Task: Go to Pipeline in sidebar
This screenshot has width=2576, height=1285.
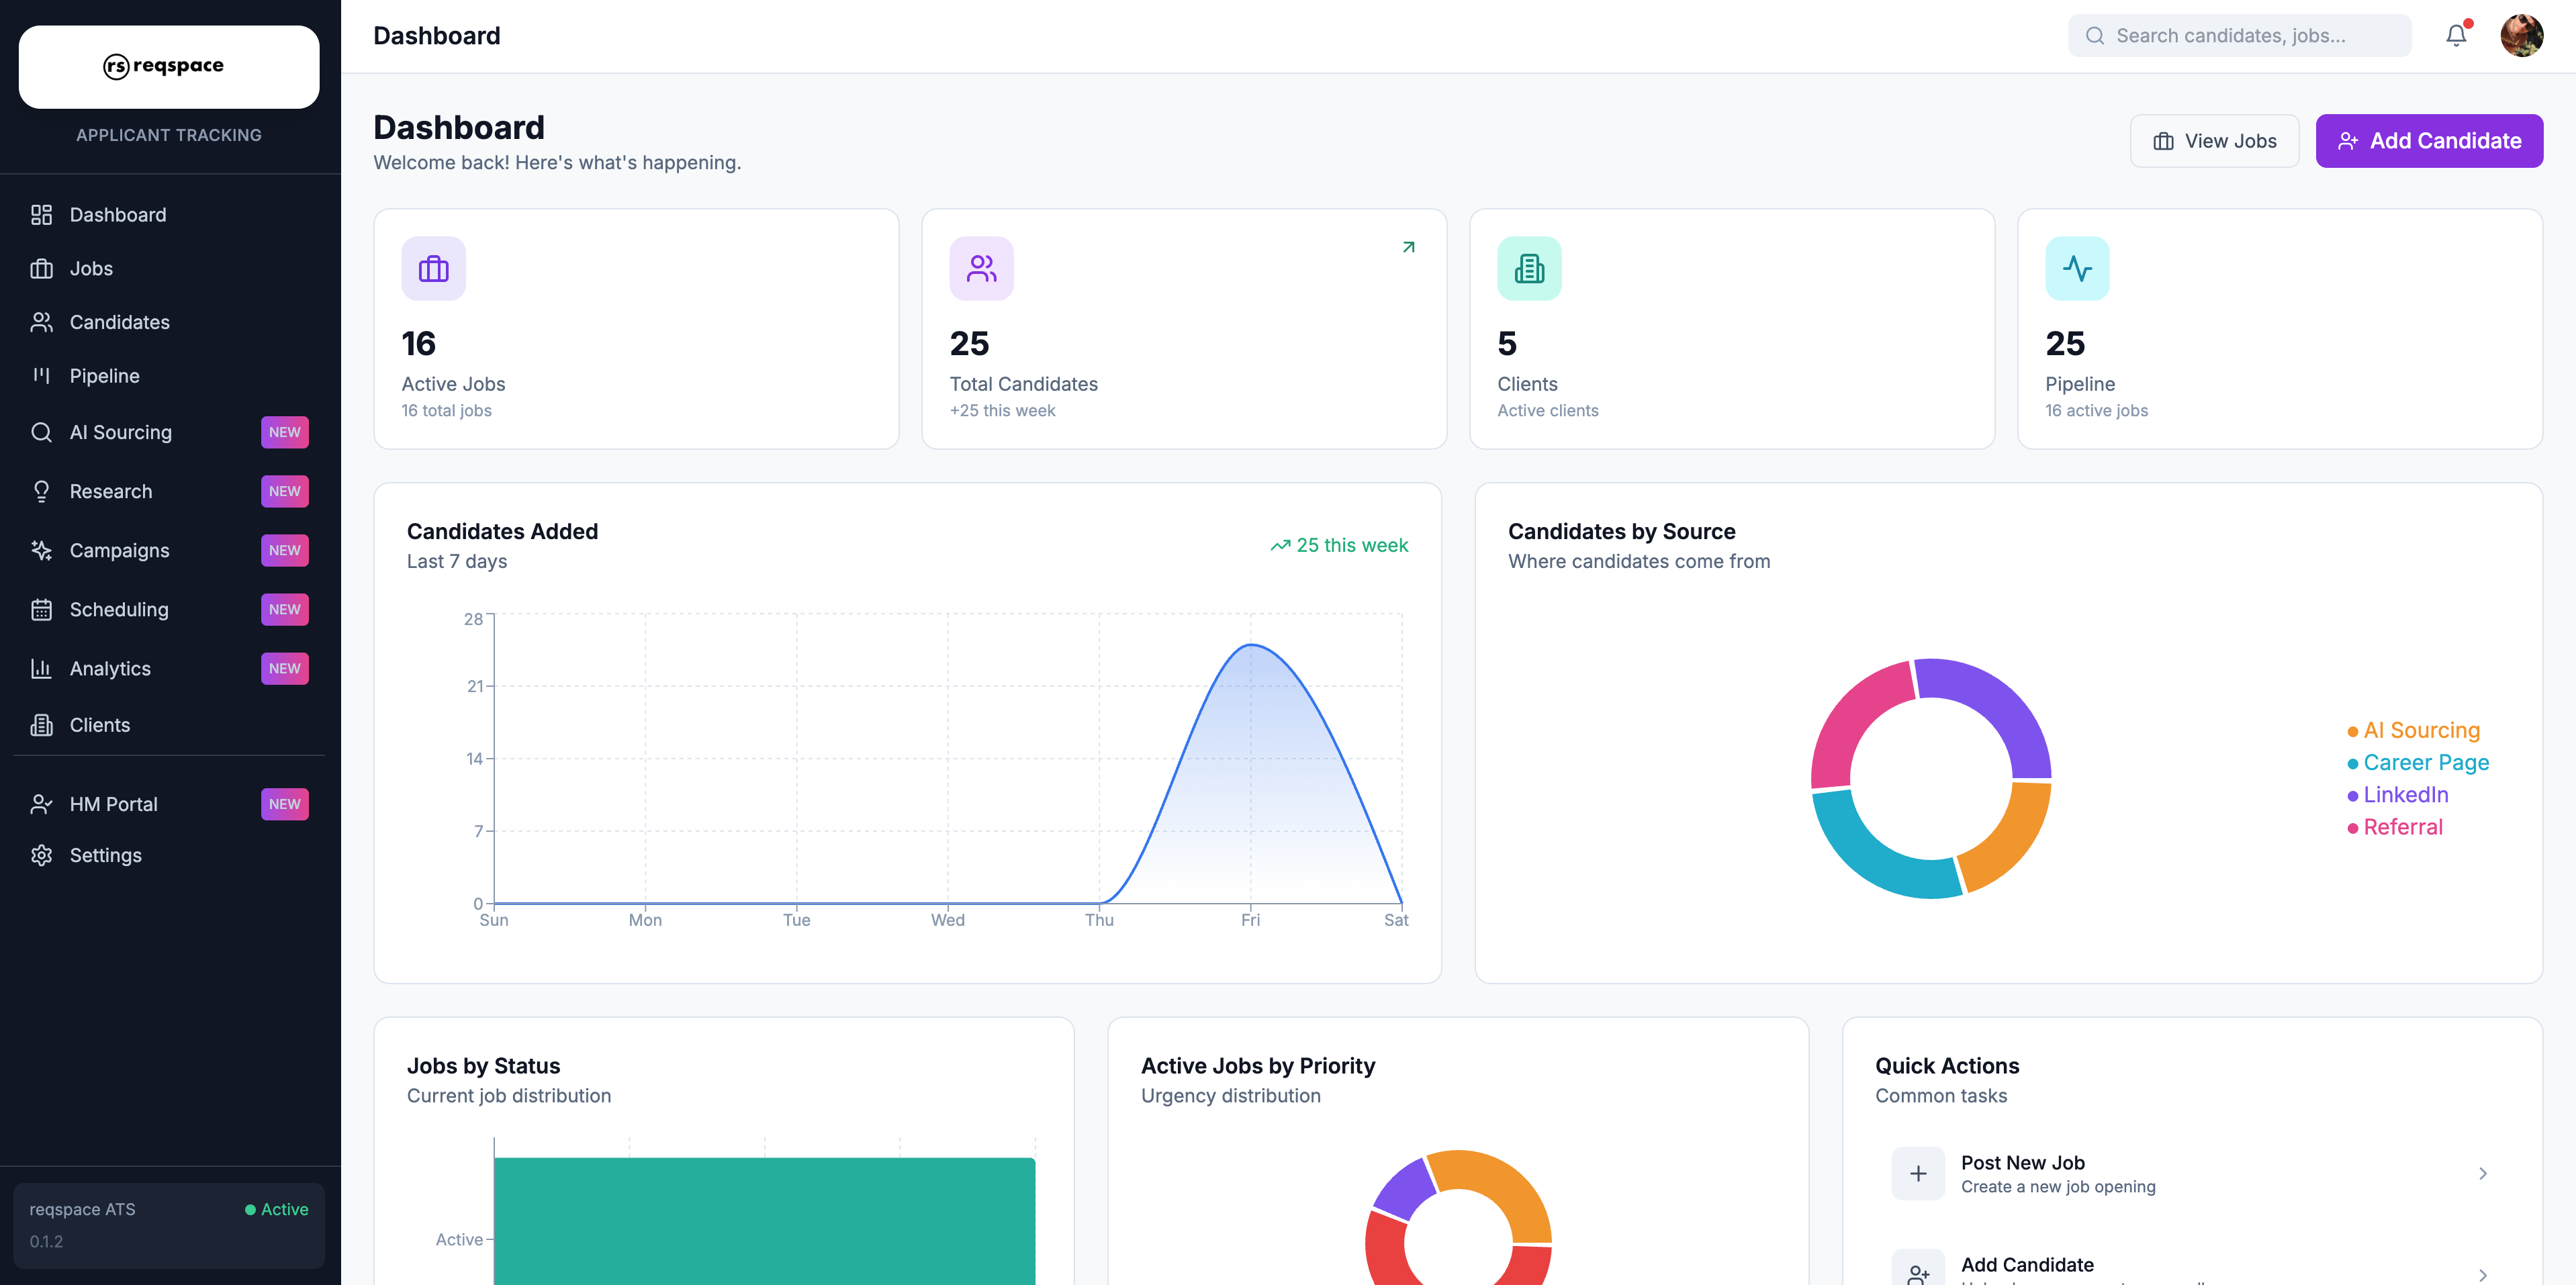Action: [104, 376]
